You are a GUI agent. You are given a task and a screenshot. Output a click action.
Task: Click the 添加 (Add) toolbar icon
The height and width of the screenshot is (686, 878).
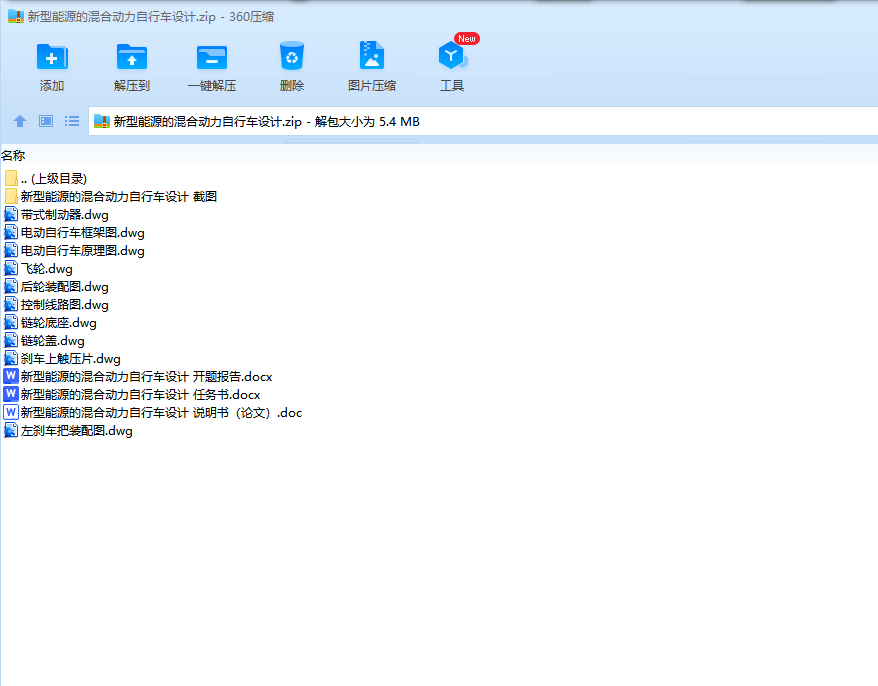tap(52, 57)
